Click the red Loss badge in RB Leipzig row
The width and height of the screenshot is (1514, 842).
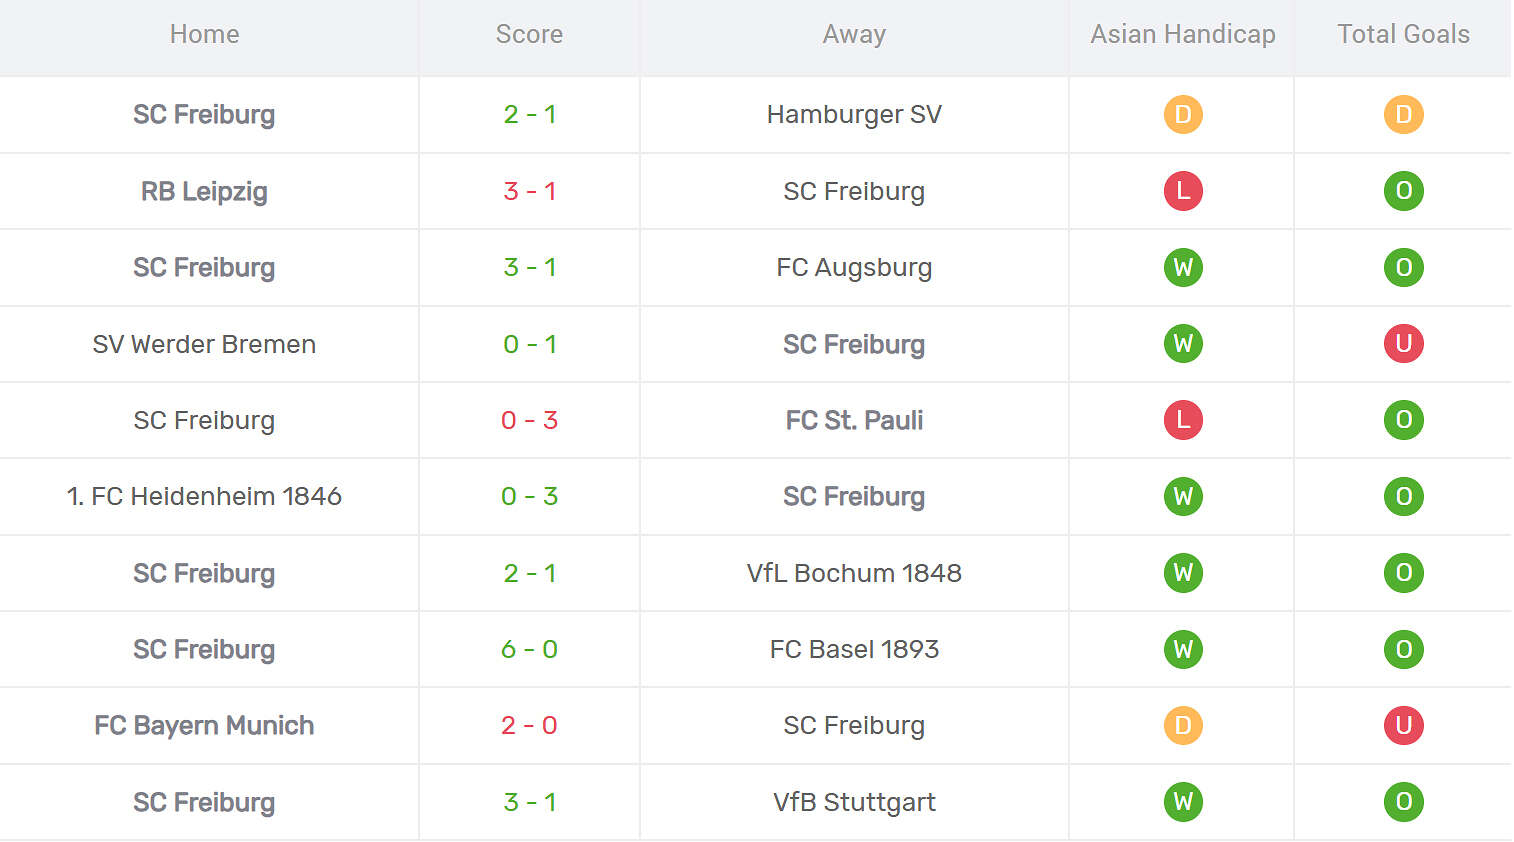[1183, 191]
